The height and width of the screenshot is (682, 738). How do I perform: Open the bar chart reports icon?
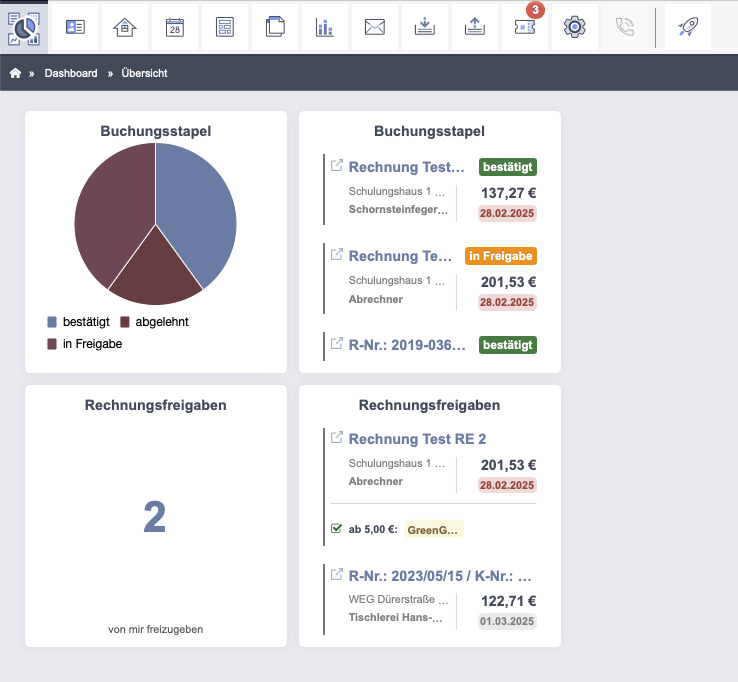325,27
